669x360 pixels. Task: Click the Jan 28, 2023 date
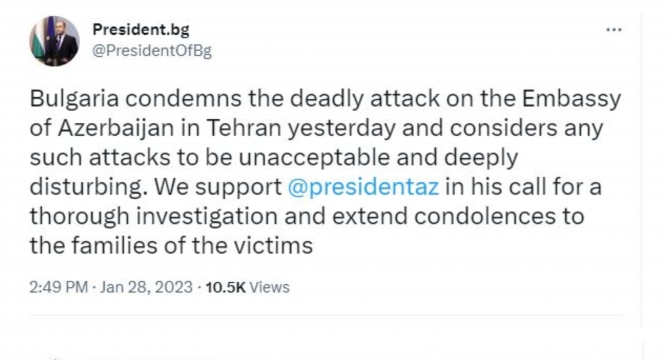tap(146, 287)
